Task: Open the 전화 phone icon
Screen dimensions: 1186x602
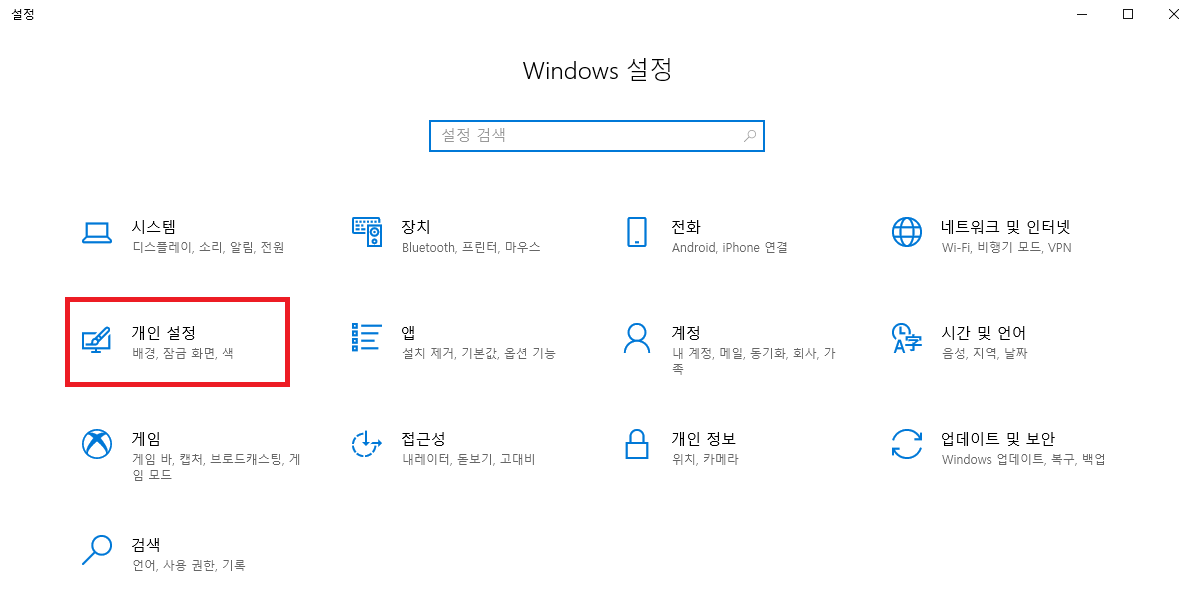Action: tap(637, 232)
